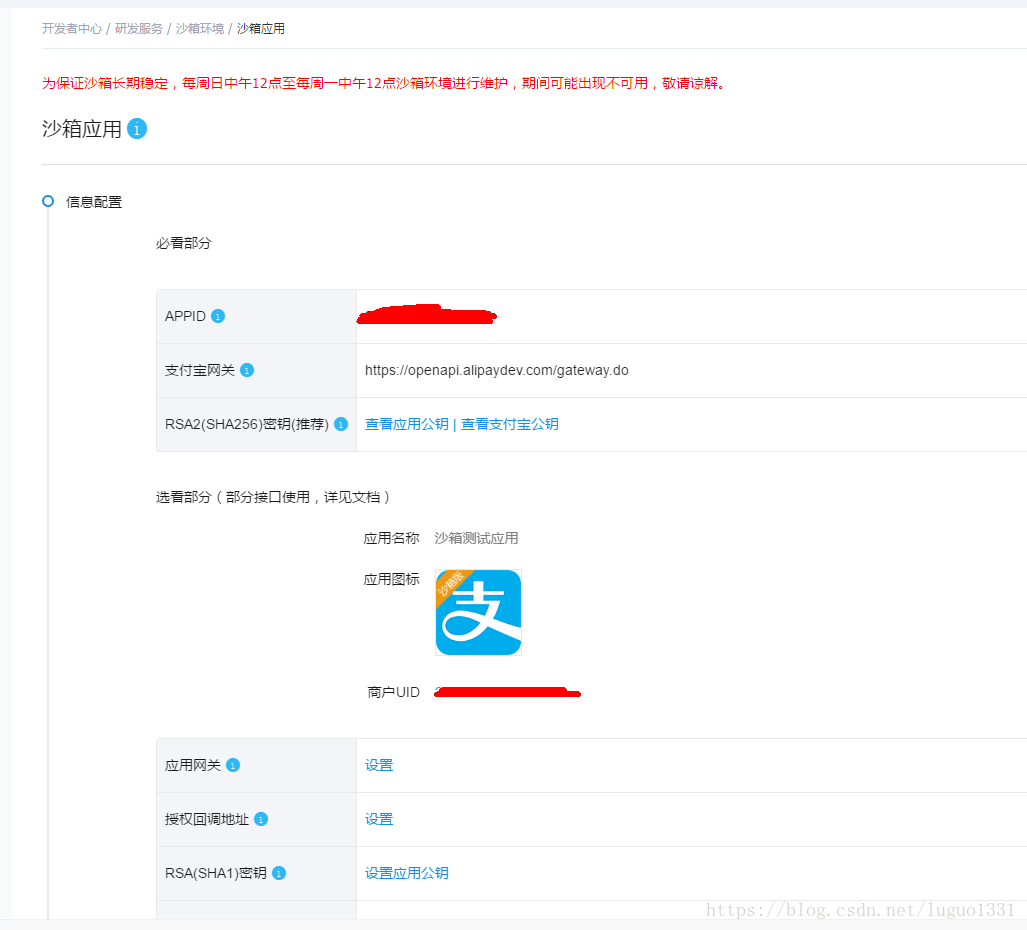This screenshot has height=930, width=1027.
Task: Click the info icon next to 支付宝网关
Action: coord(247,371)
